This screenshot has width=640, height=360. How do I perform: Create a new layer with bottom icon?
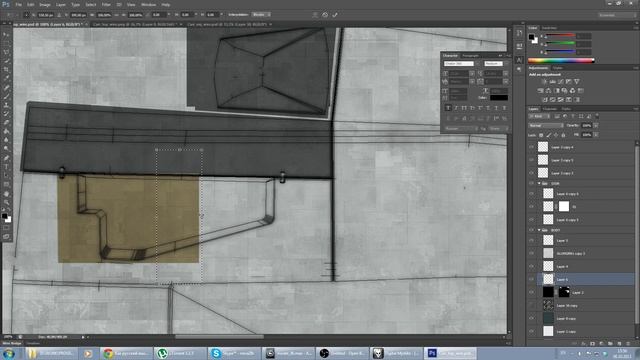619,344
